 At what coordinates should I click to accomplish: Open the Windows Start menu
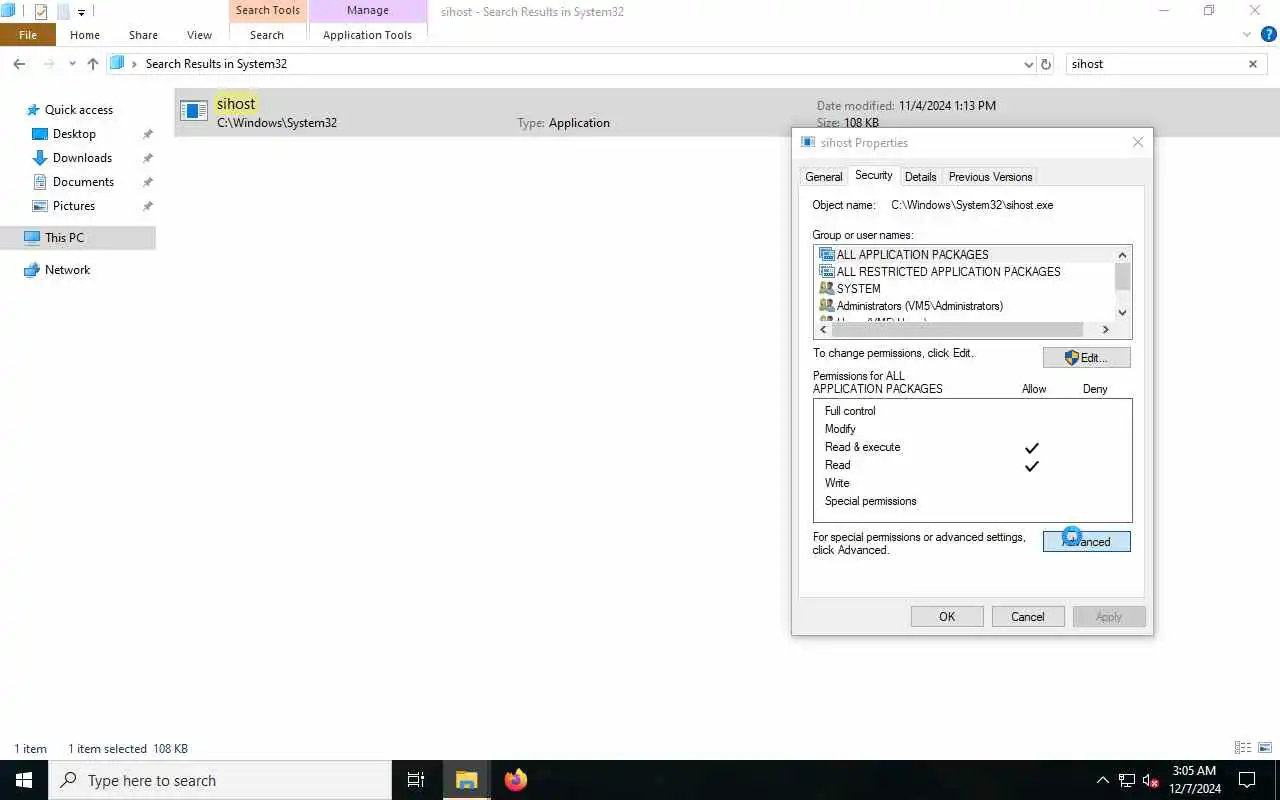click(x=24, y=780)
